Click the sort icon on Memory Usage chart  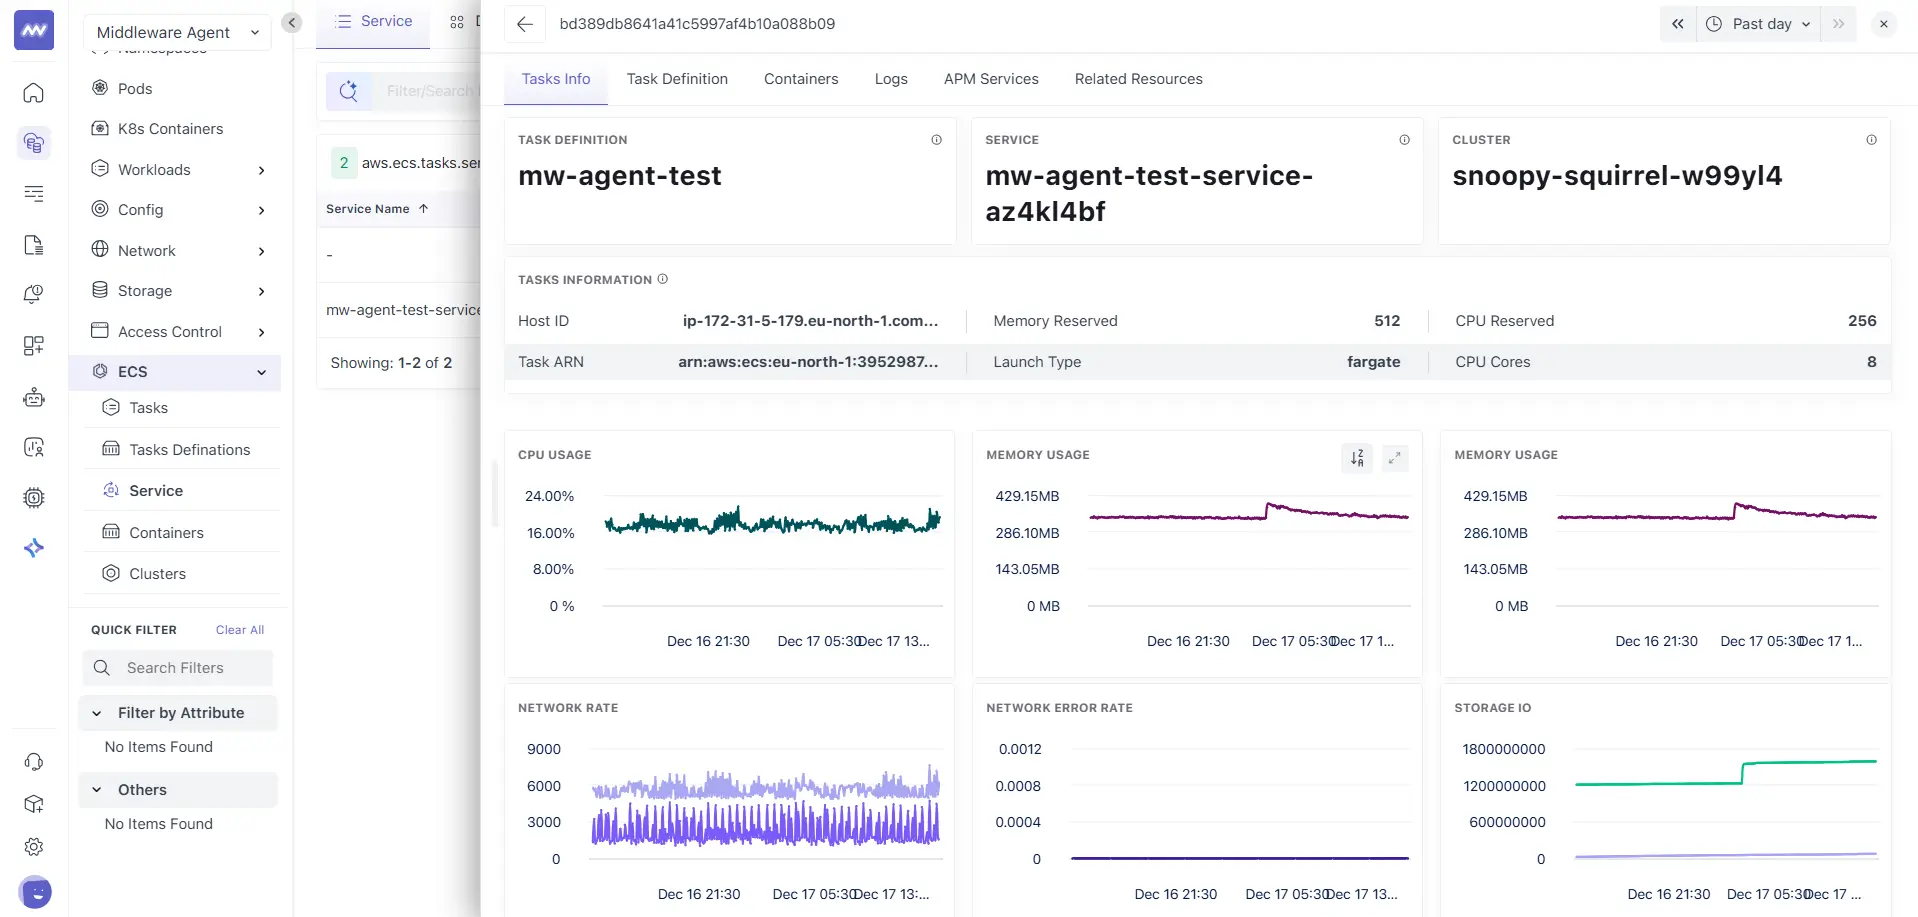(x=1356, y=457)
